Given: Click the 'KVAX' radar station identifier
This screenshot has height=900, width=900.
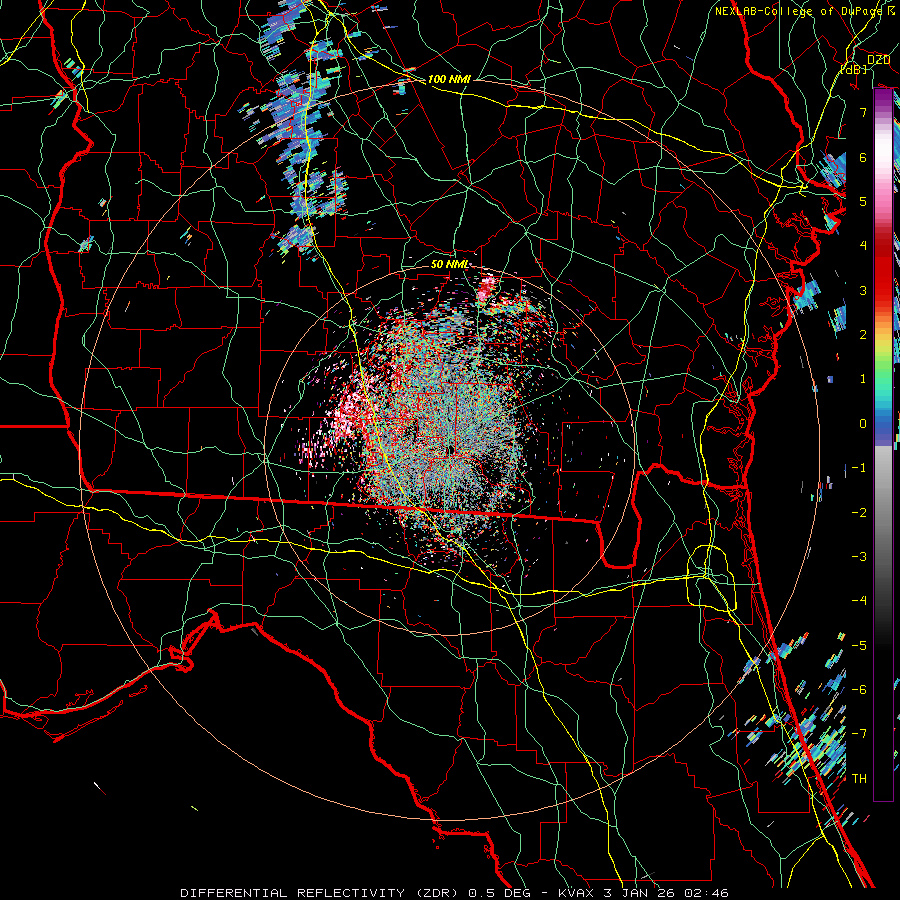Looking at the screenshot, I should pos(576,893).
